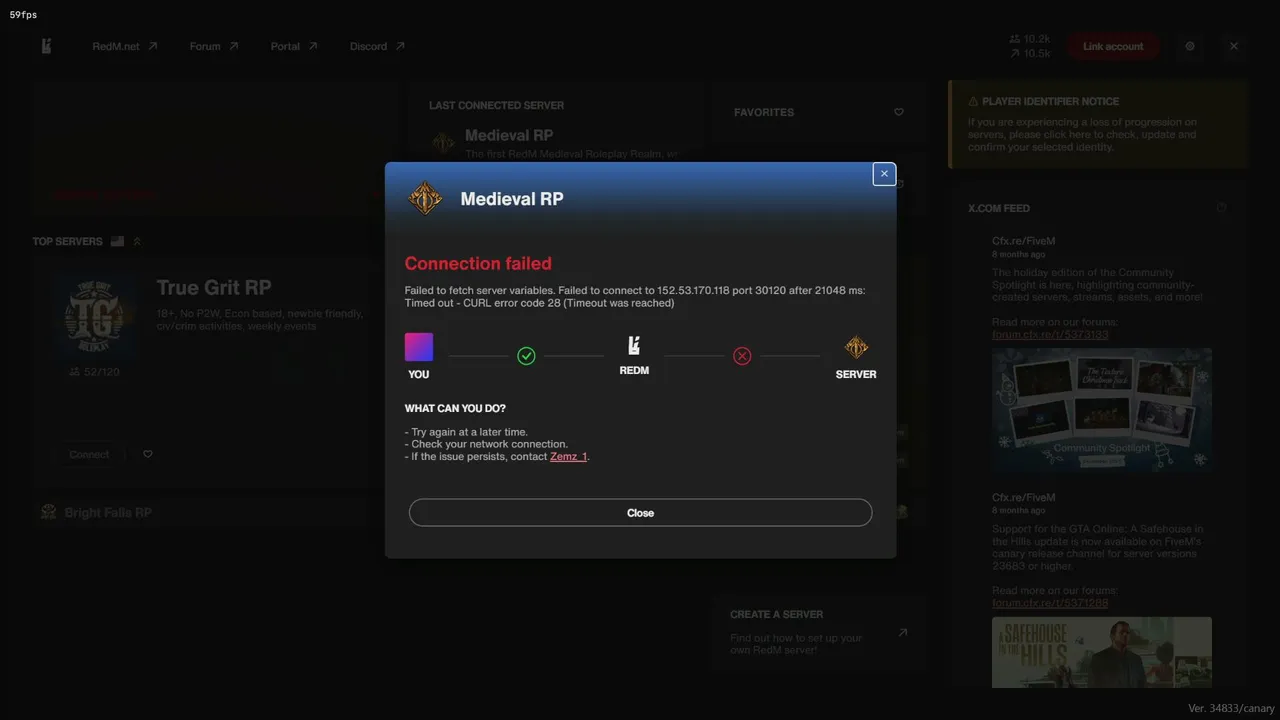The height and width of the screenshot is (720, 1280).
Task: Click the green checkmark connection status icon
Action: coord(526,355)
